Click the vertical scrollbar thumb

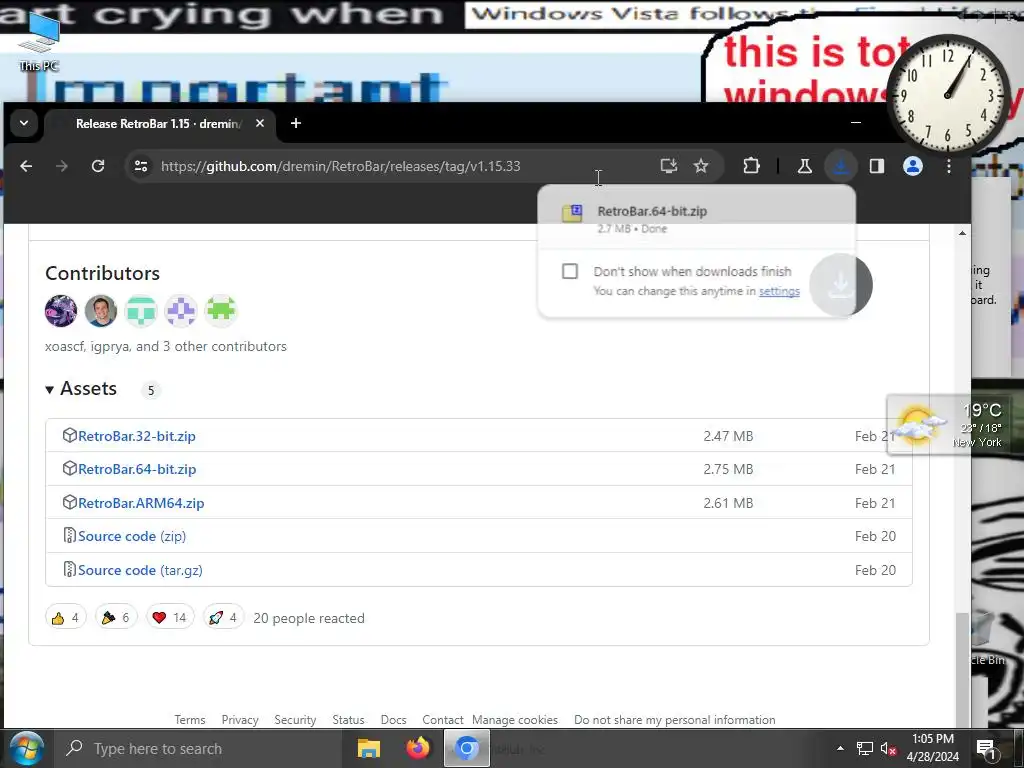[x=962, y=669]
